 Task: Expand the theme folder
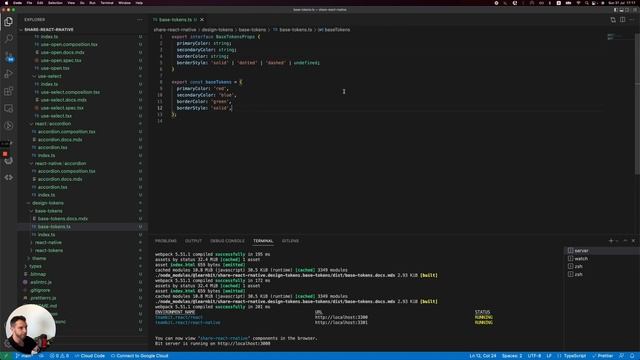pyautogui.click(x=82, y=258)
